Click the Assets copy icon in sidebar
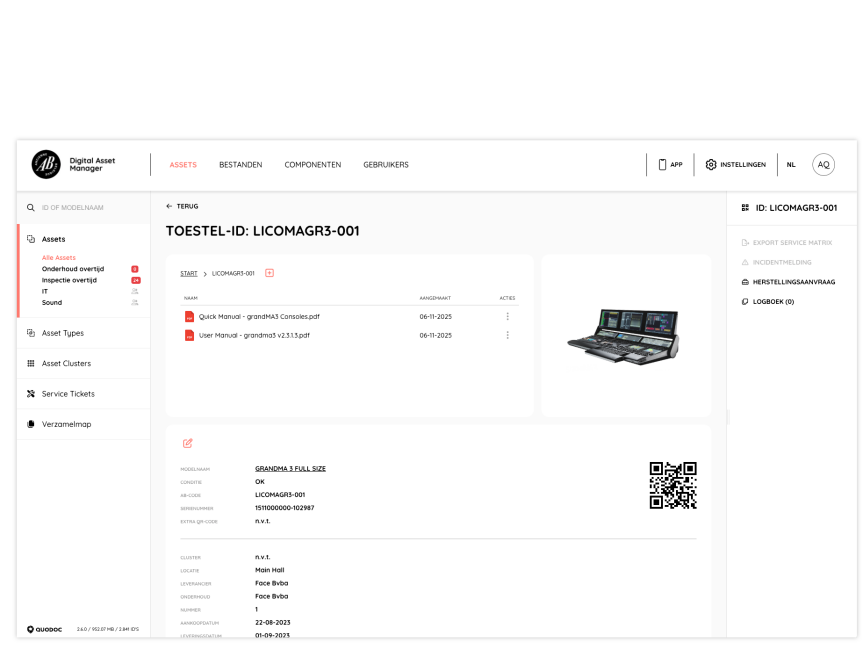This screenshot has width=863, height=664. pos(31,239)
